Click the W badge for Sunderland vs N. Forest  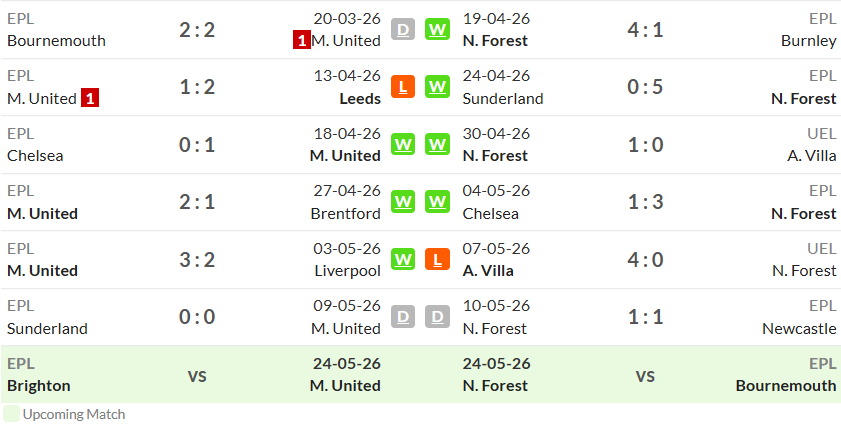(x=437, y=87)
